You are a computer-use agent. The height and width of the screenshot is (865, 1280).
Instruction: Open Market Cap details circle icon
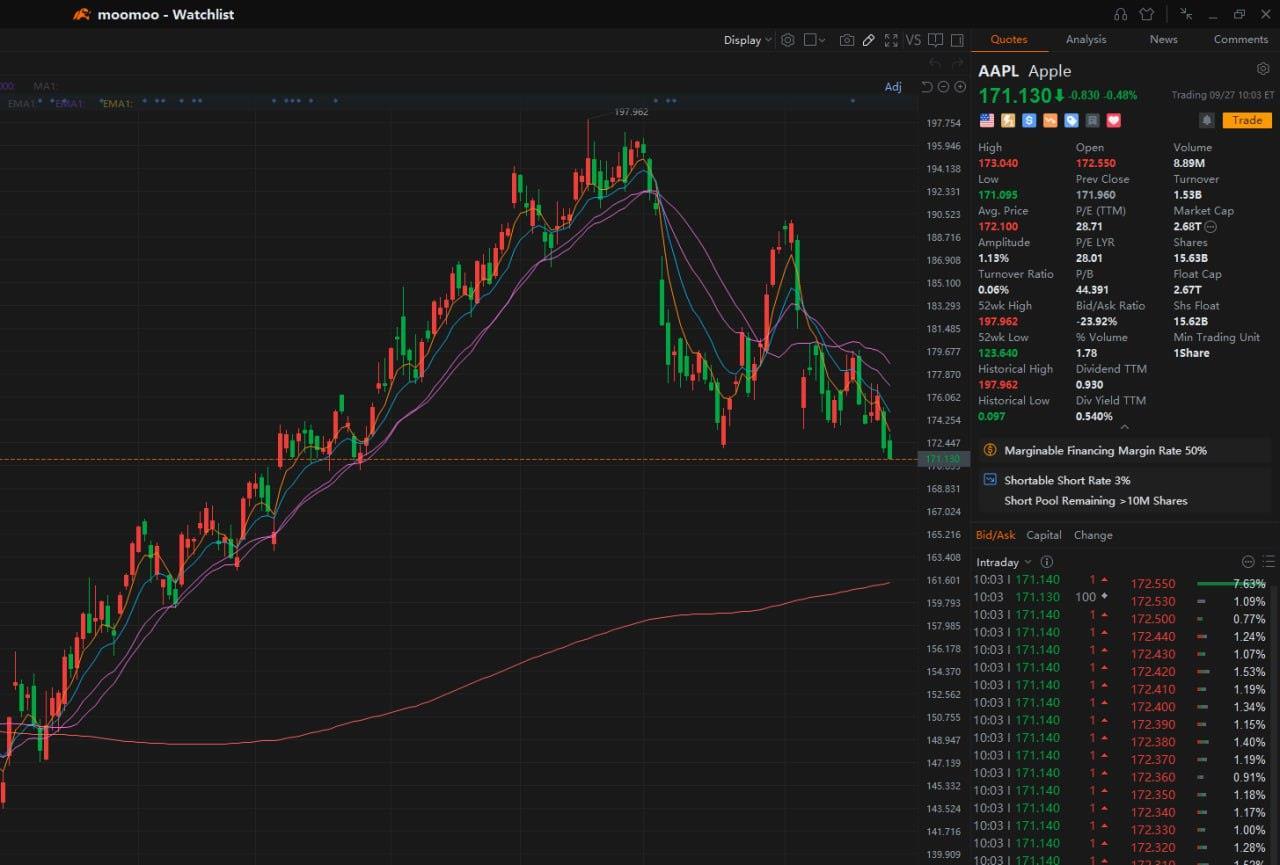pos(1211,227)
